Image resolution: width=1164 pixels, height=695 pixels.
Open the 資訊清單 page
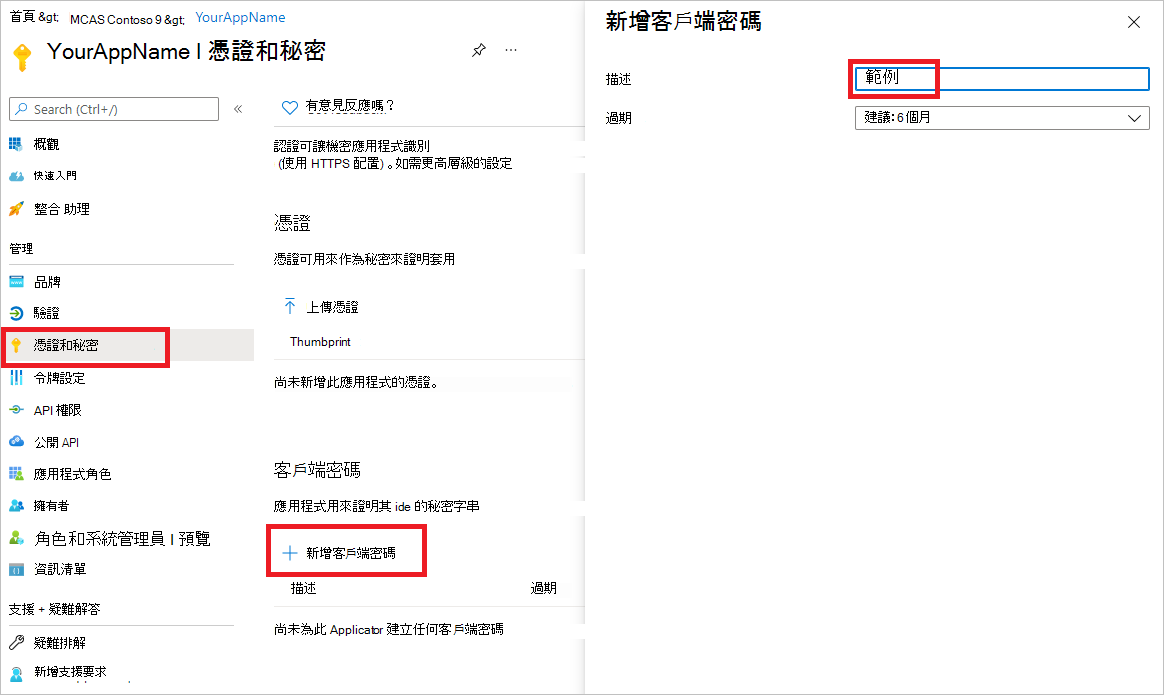[59, 570]
